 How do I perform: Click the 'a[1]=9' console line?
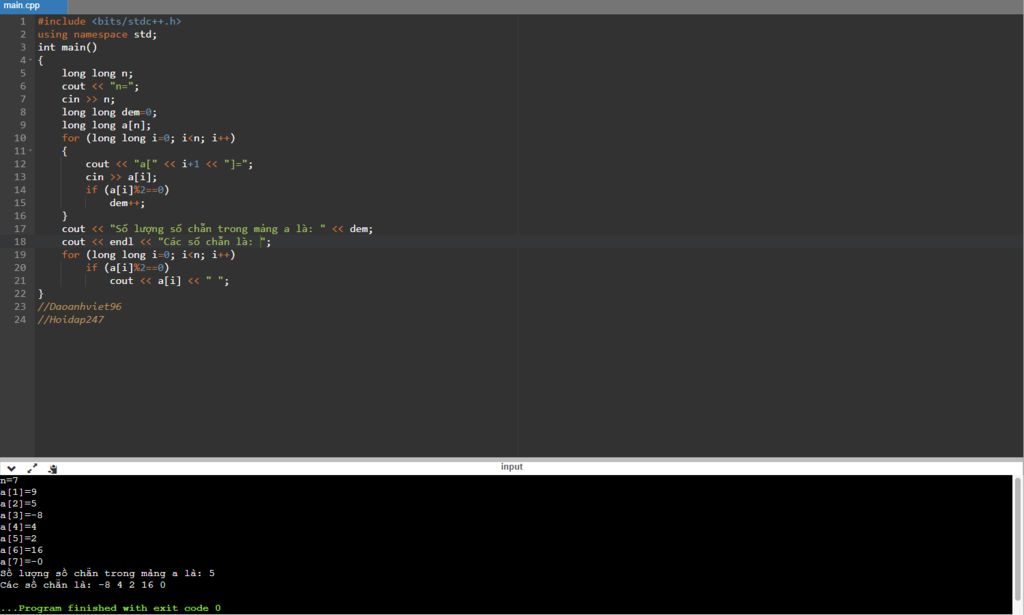coord(18,492)
